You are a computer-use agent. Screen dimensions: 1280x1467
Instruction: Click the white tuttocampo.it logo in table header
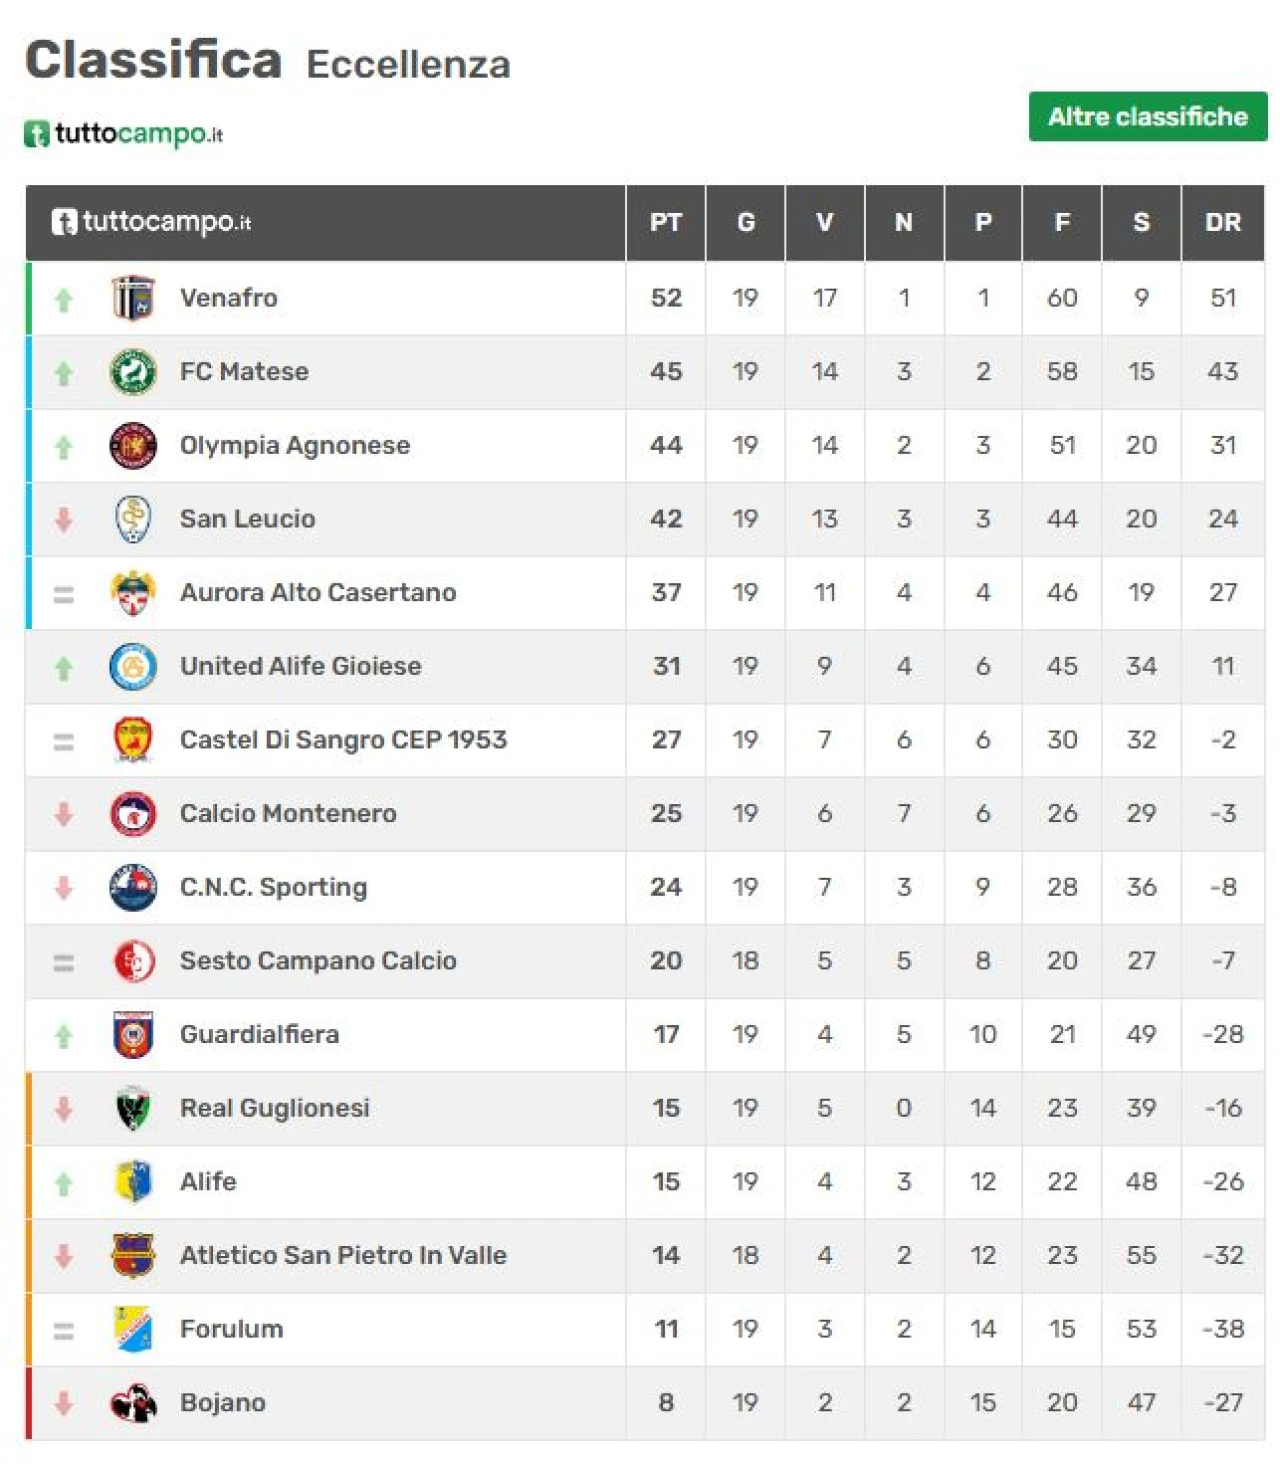click(x=151, y=222)
